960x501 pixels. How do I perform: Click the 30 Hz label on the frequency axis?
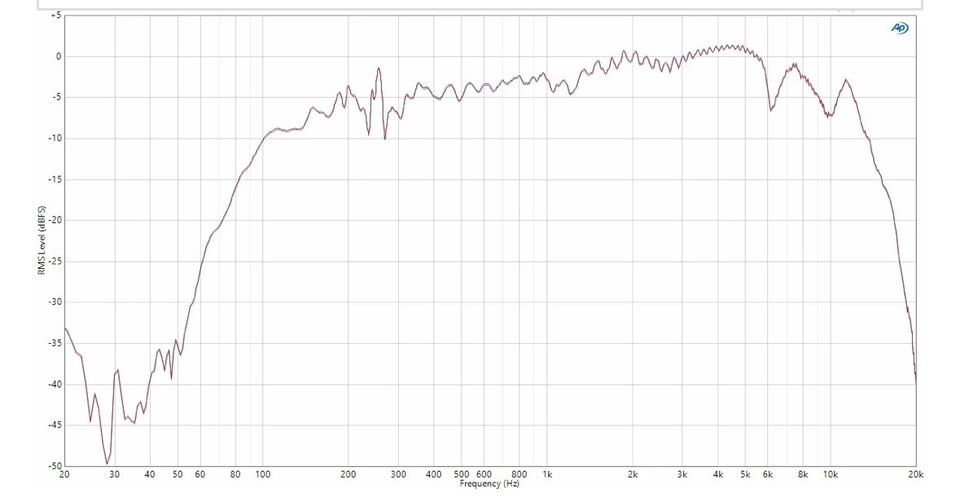pos(114,475)
